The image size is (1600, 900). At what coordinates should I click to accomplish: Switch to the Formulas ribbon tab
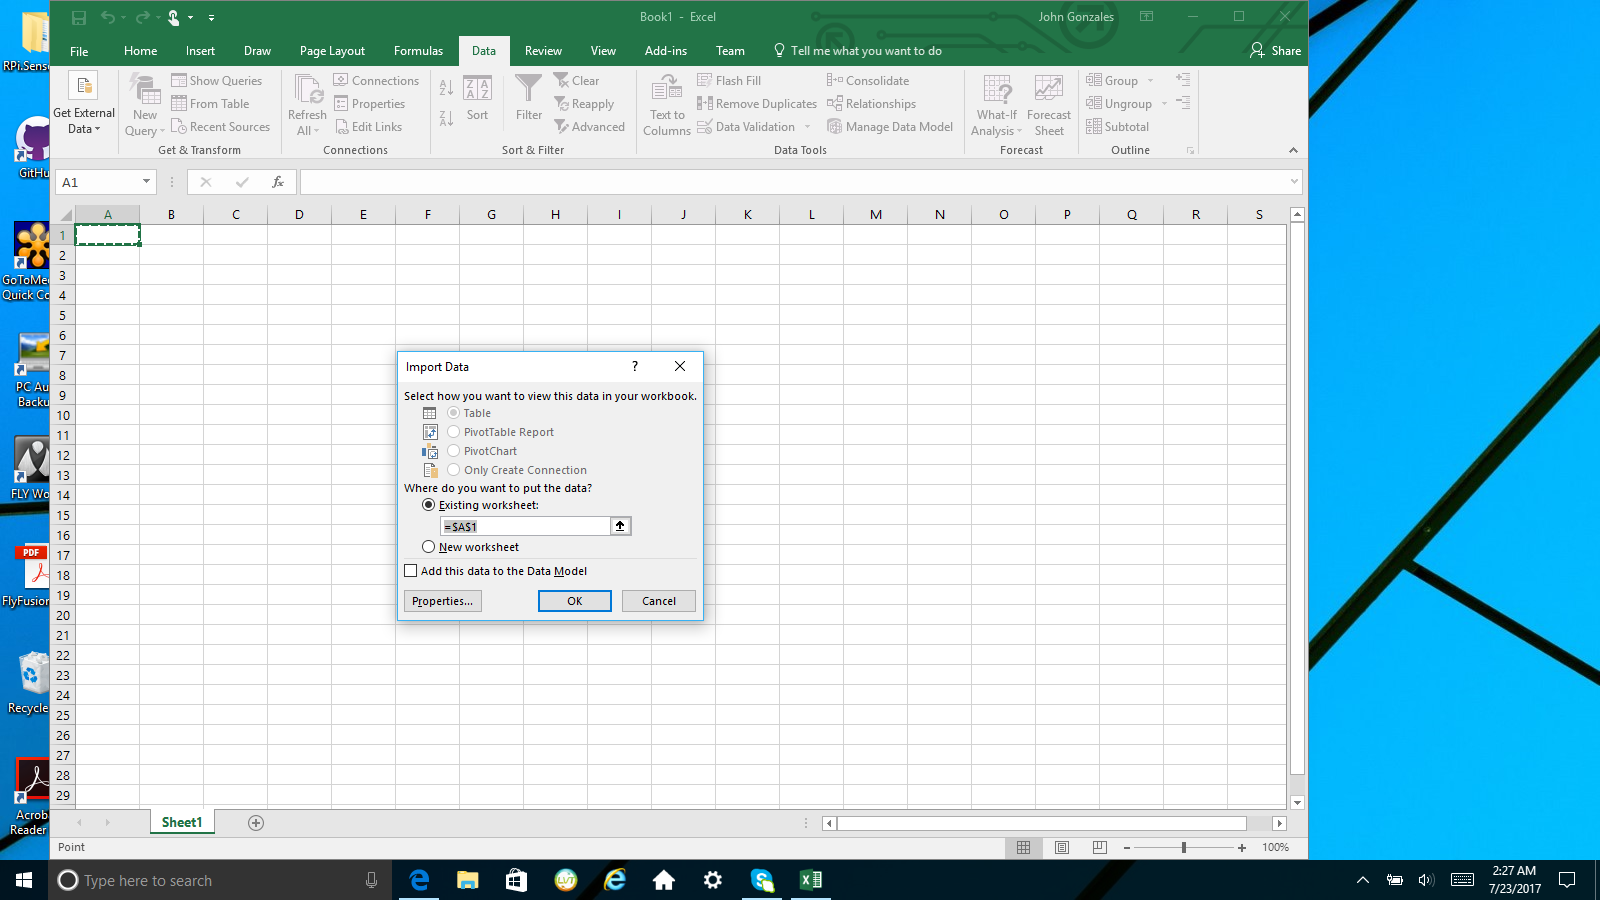coord(418,50)
